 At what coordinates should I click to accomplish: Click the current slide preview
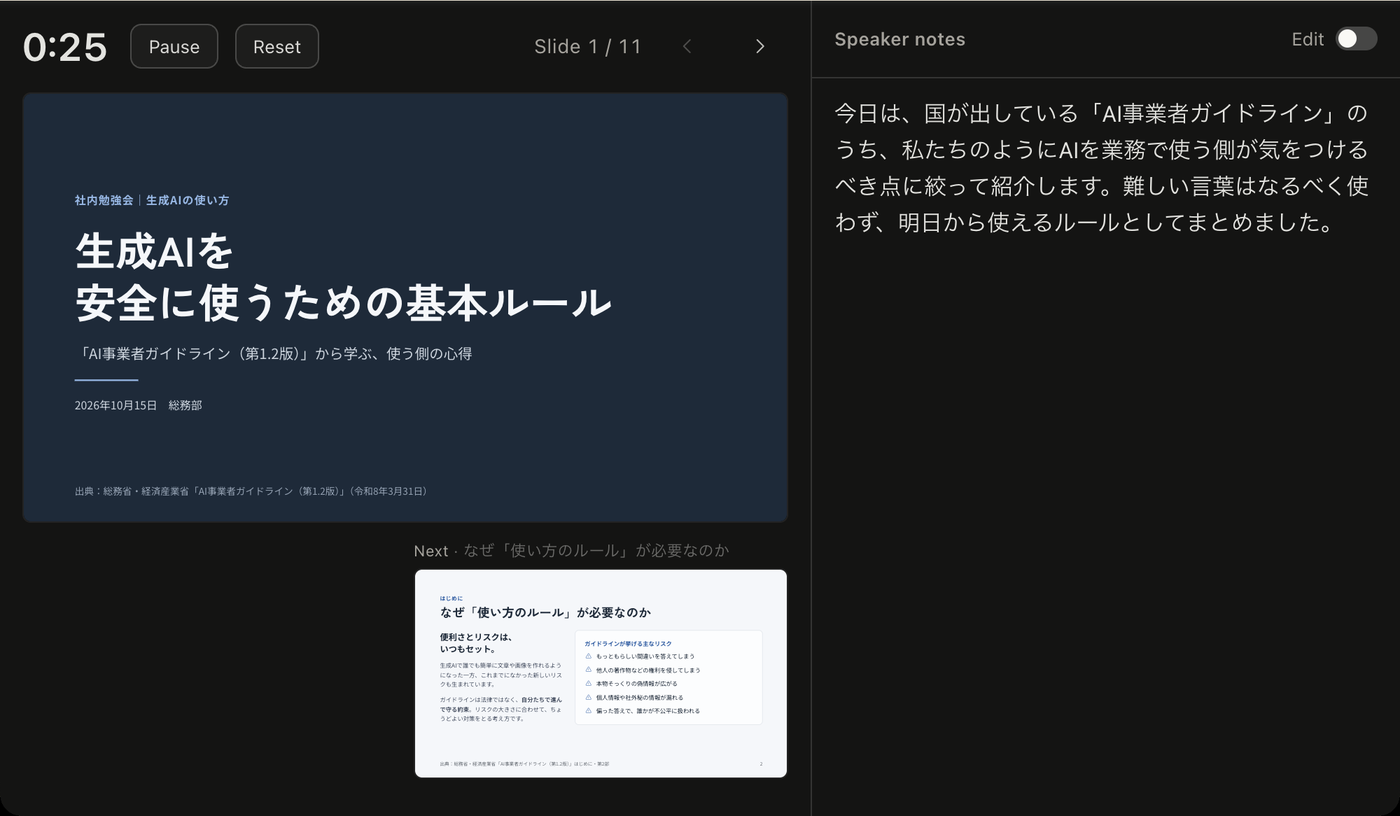pyautogui.click(x=405, y=308)
